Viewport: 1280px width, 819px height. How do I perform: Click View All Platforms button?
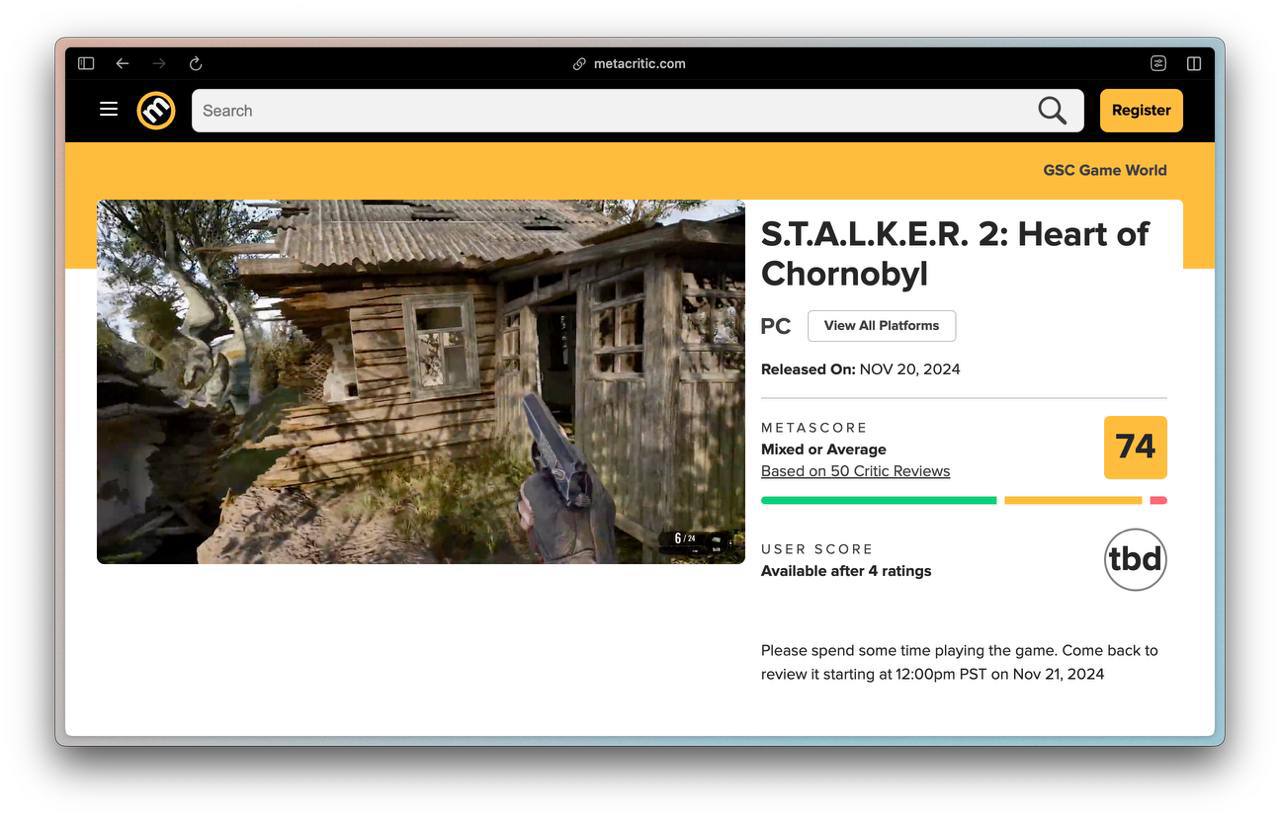click(x=881, y=326)
